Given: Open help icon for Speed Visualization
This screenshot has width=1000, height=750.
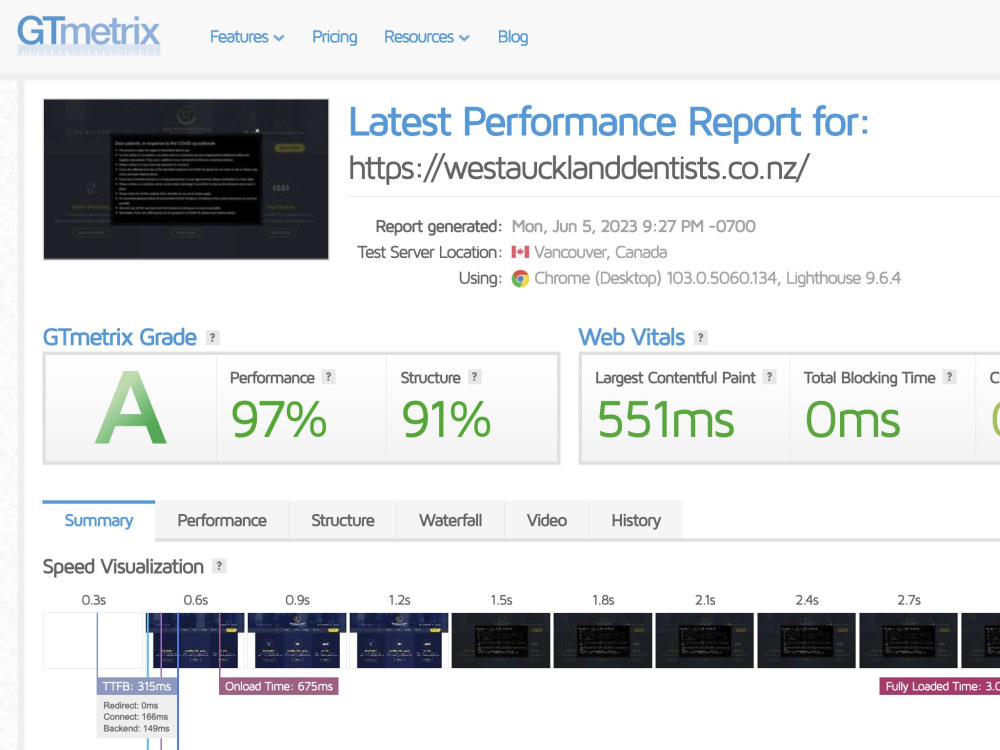Looking at the screenshot, I should (219, 566).
